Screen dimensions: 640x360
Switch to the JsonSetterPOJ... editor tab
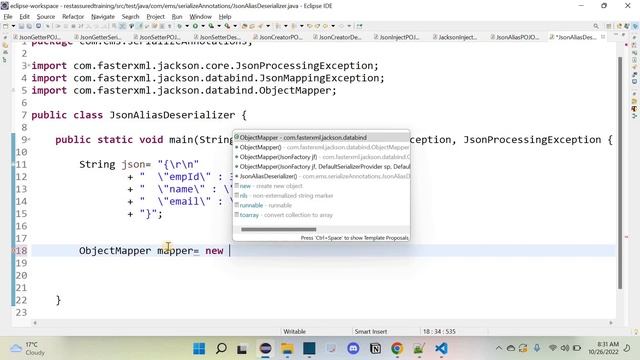pos(157,37)
